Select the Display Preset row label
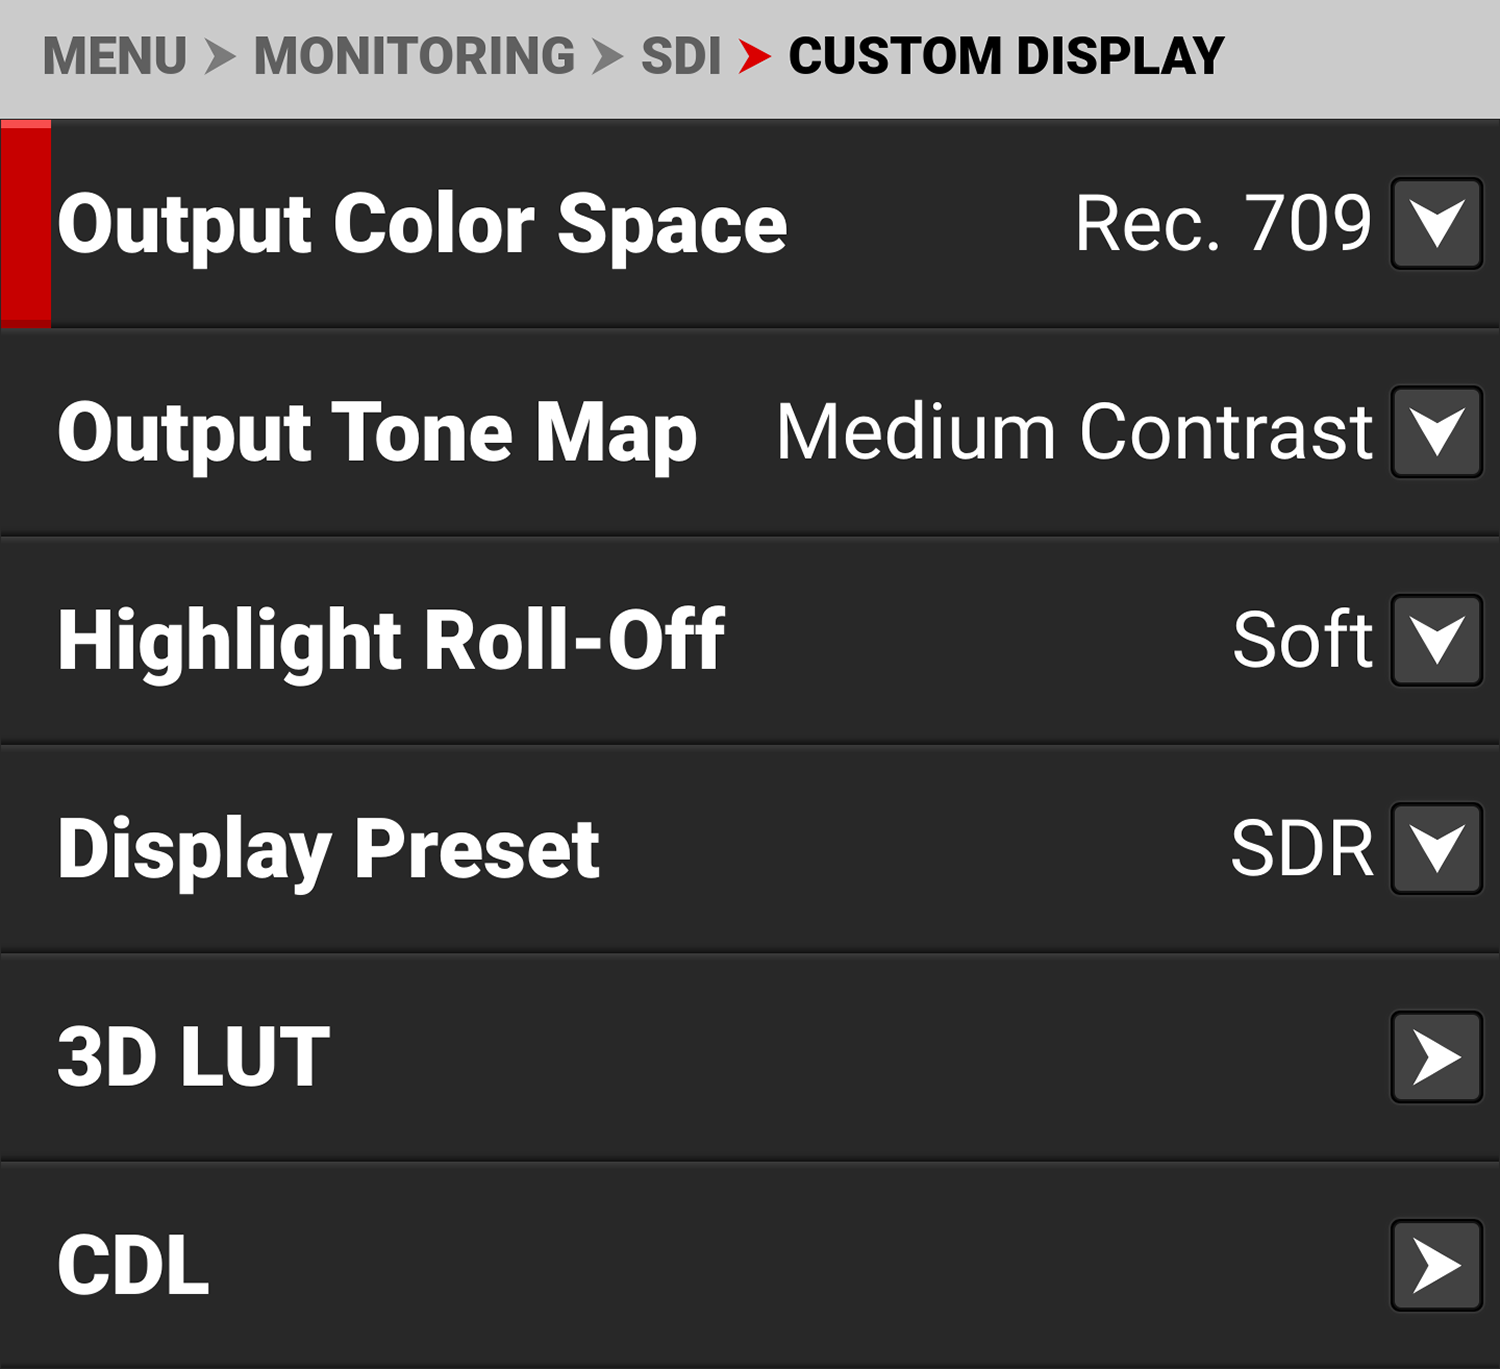Image resolution: width=1500 pixels, height=1369 pixels. pyautogui.click(x=328, y=850)
